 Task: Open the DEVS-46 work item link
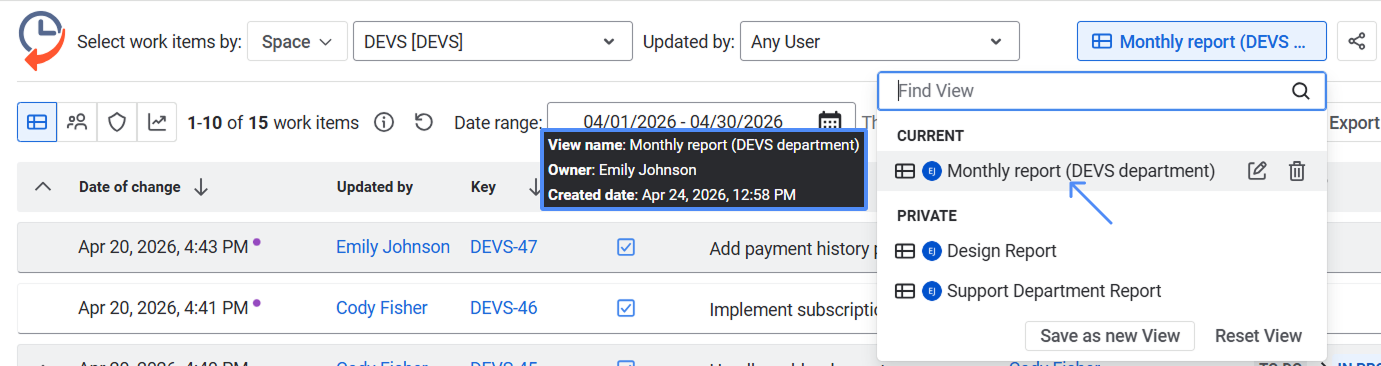(x=504, y=308)
